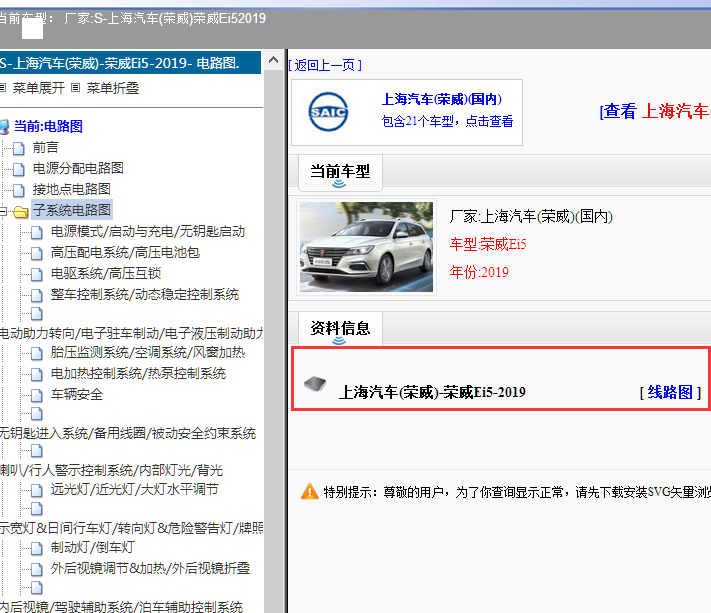Click page icon beside 远光灯/近光灯
The width and height of the screenshot is (711, 613).
pyautogui.click(x=37, y=490)
